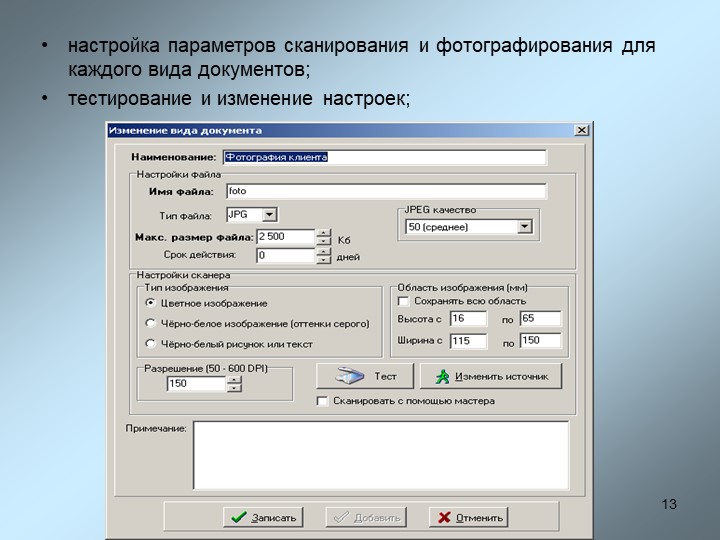Click the Изменение вида документа title bar
The height and width of the screenshot is (540, 720).
coord(349,130)
